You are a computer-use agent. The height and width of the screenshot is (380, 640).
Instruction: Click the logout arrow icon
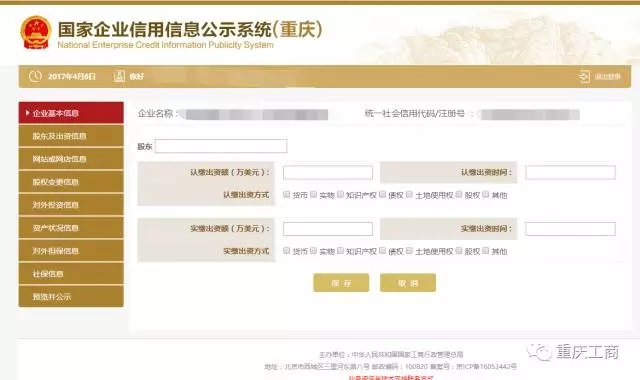click(x=584, y=76)
